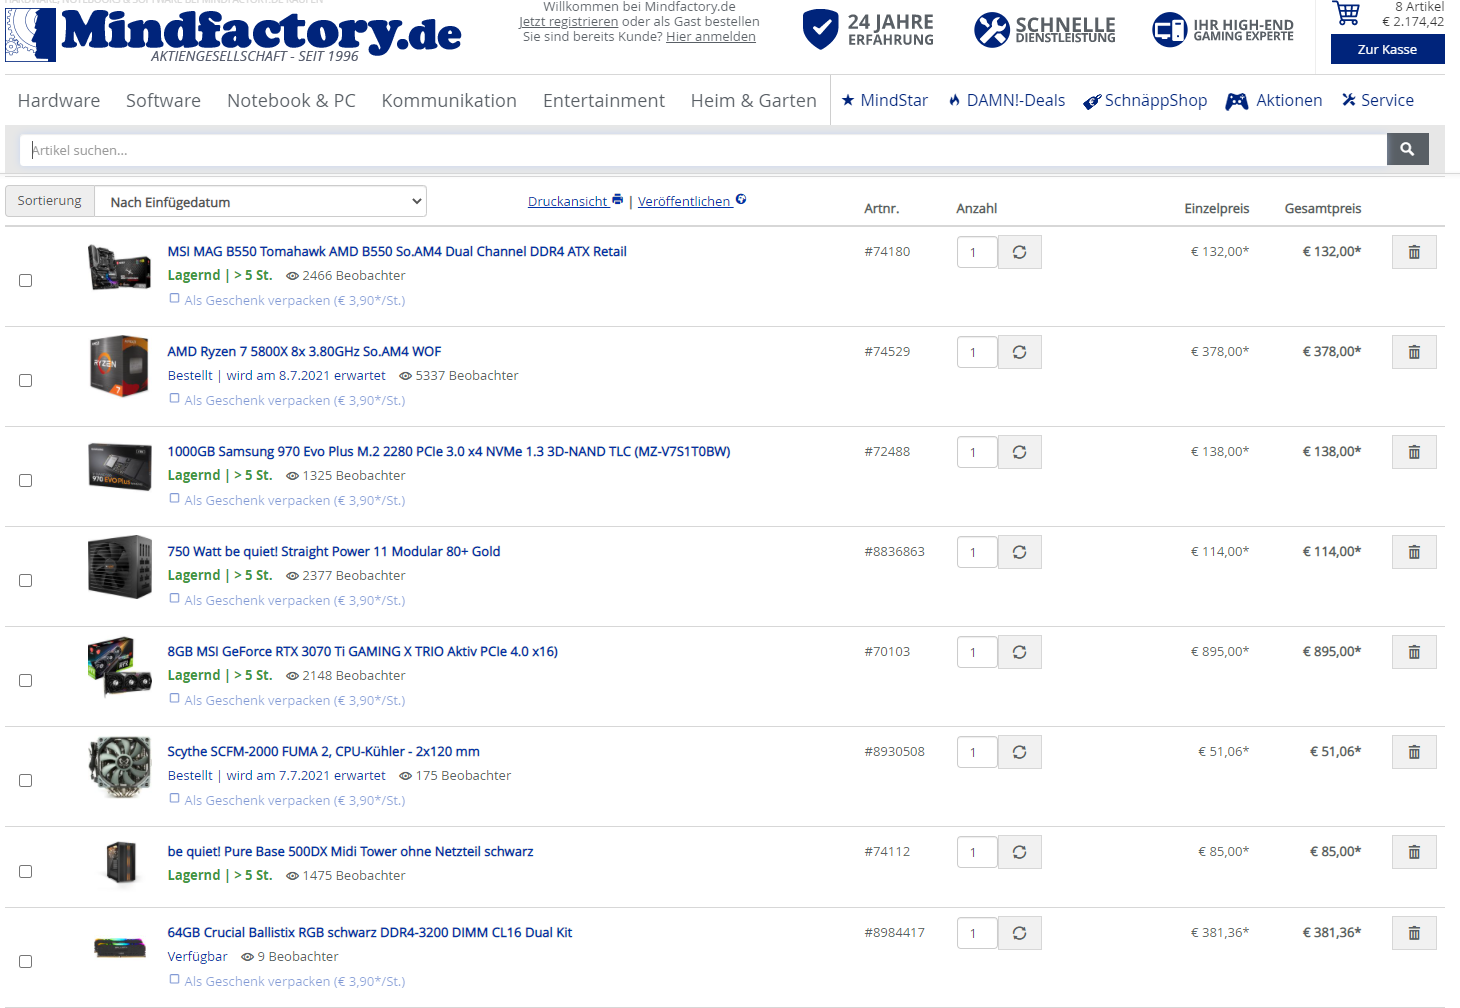Open AMD Ryzen 7 5800X product link
The height and width of the screenshot is (1008, 1460).
(304, 351)
